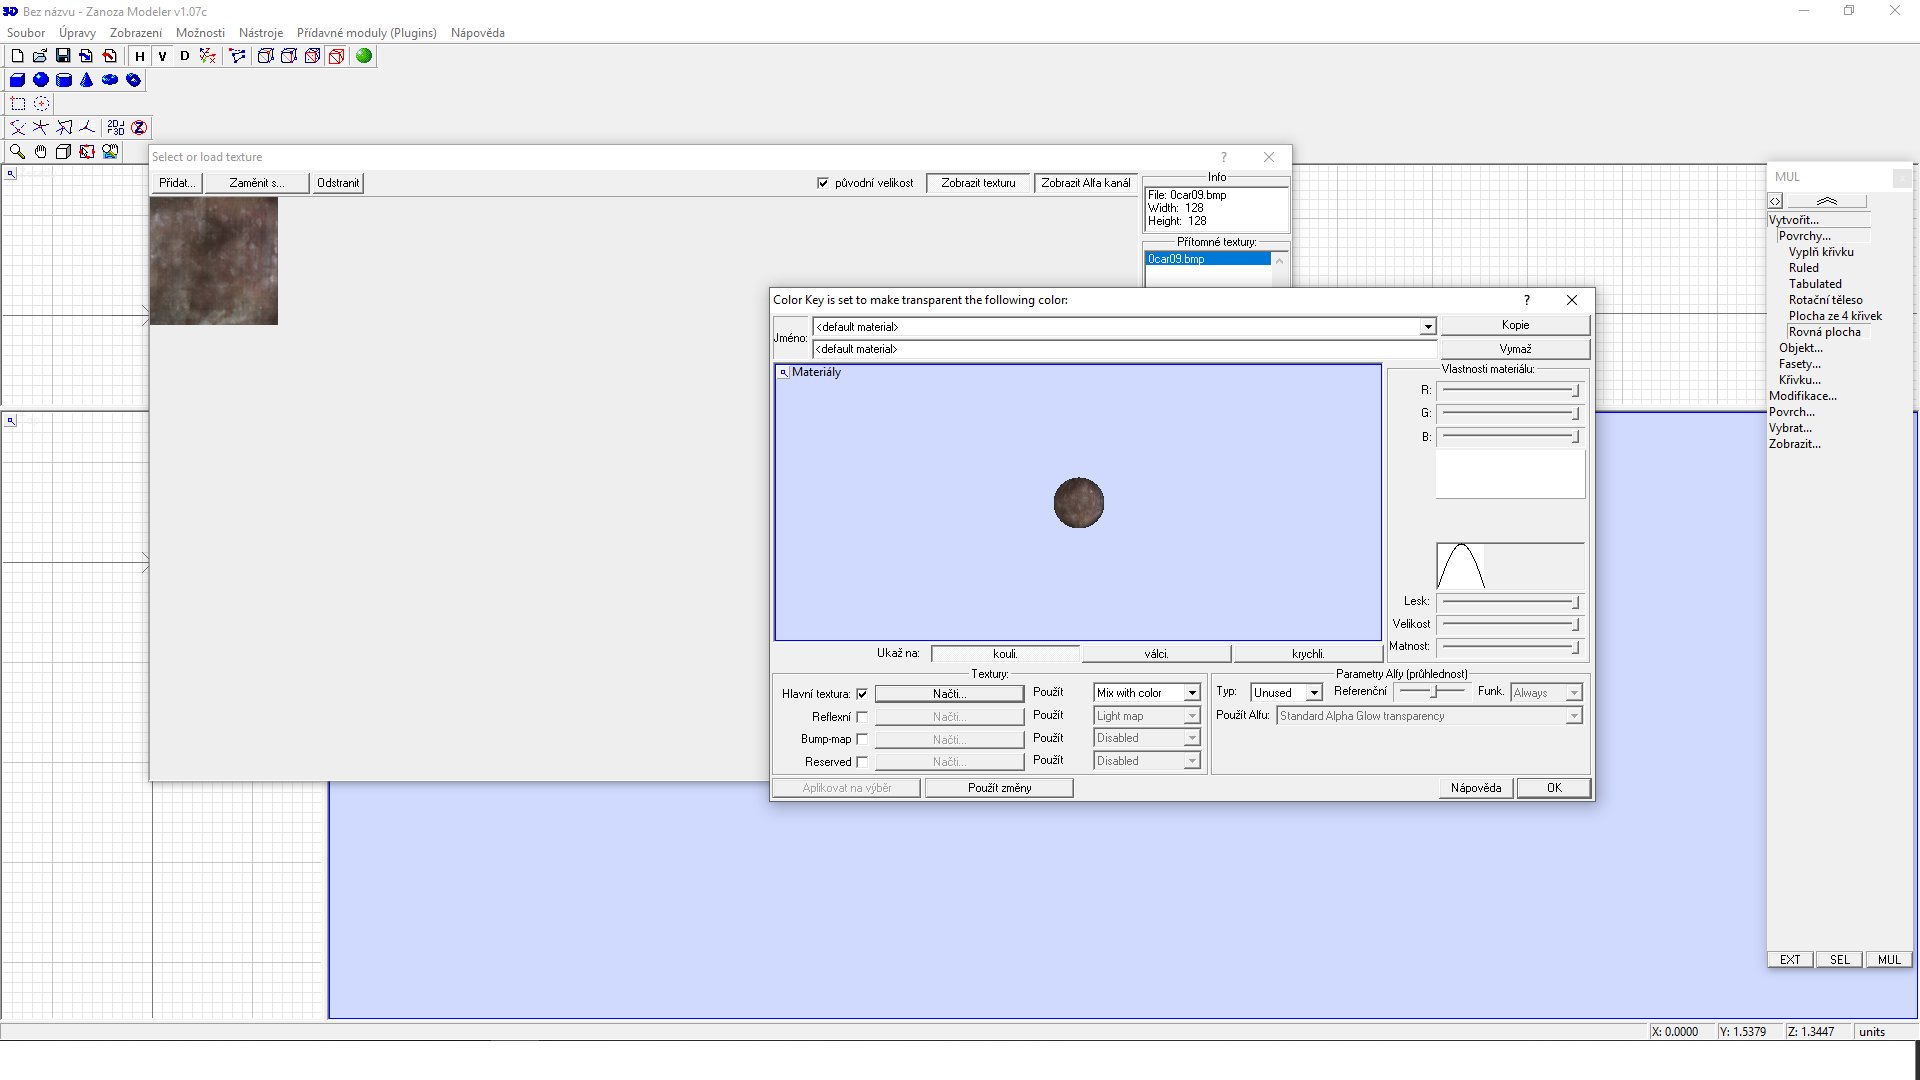Open the default material name dropdown

[1427, 327]
